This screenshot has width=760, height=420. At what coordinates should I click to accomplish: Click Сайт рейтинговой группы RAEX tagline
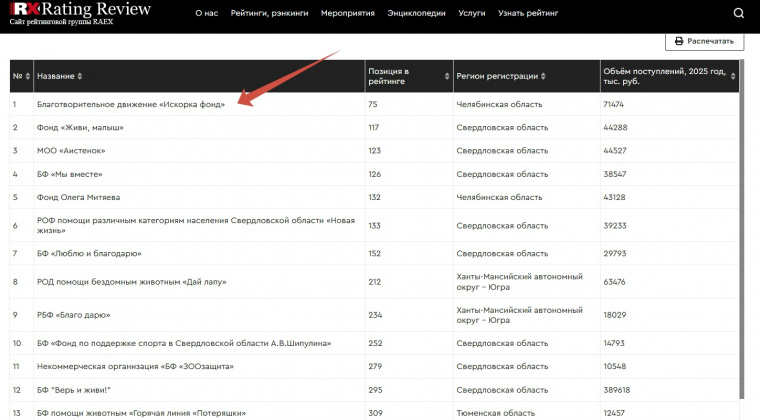(61, 22)
